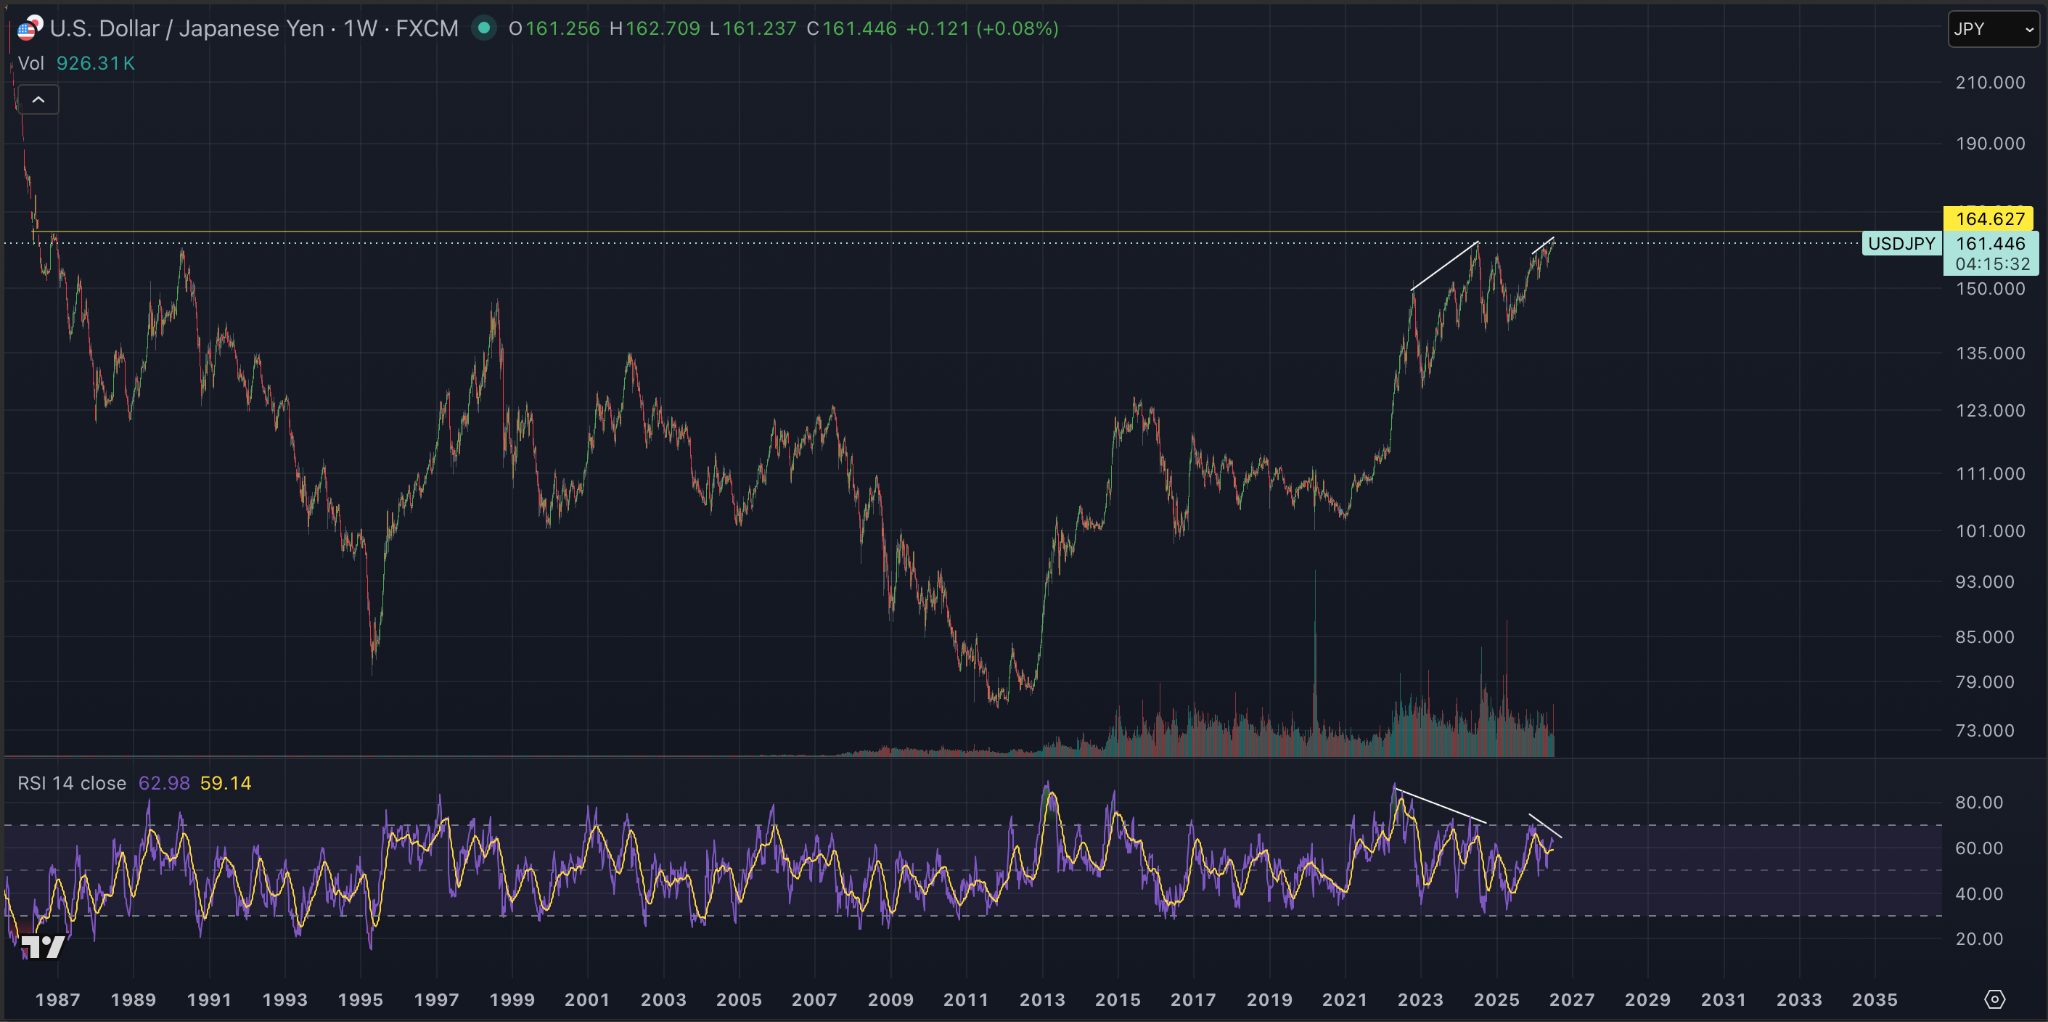Click the "U.S. Dollar / Japanese Yen" symbol title
The image size is (2048, 1022).
pyautogui.click(x=187, y=28)
